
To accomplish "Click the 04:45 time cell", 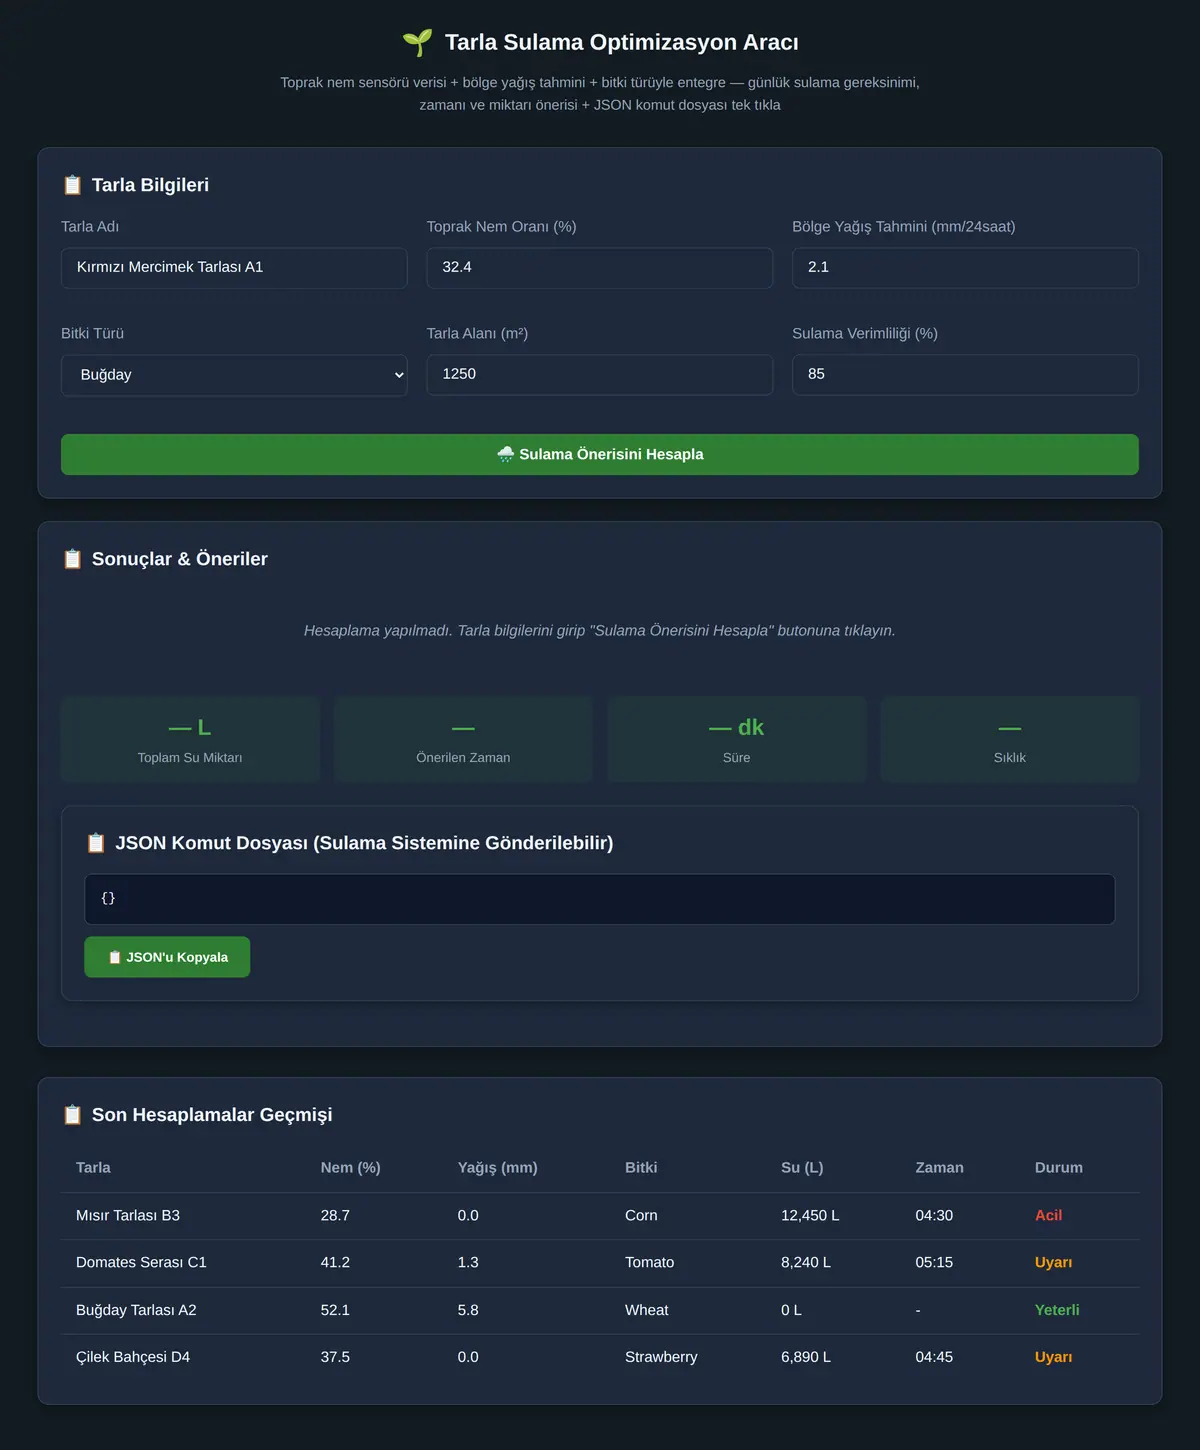I will click(934, 1357).
